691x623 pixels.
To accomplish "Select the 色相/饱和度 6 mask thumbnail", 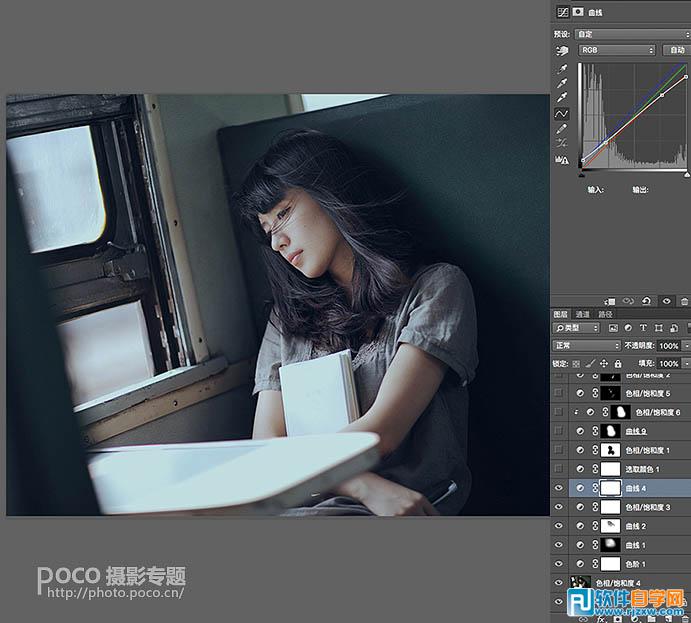I will (x=620, y=412).
